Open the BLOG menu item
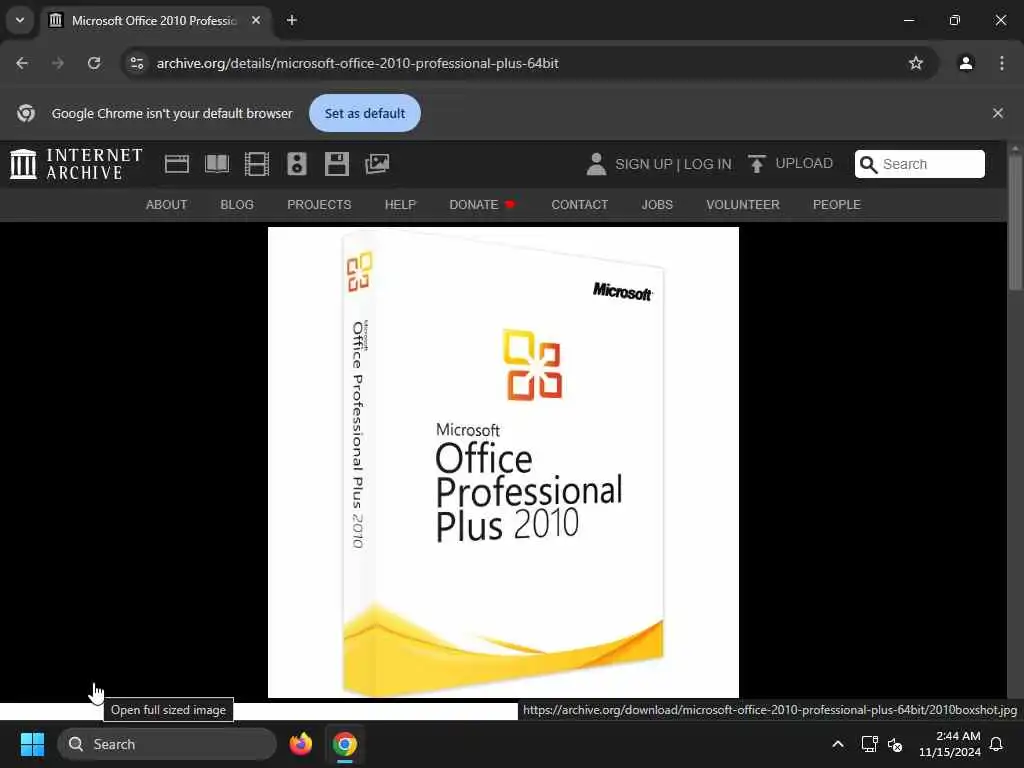This screenshot has width=1024, height=768. click(237, 204)
